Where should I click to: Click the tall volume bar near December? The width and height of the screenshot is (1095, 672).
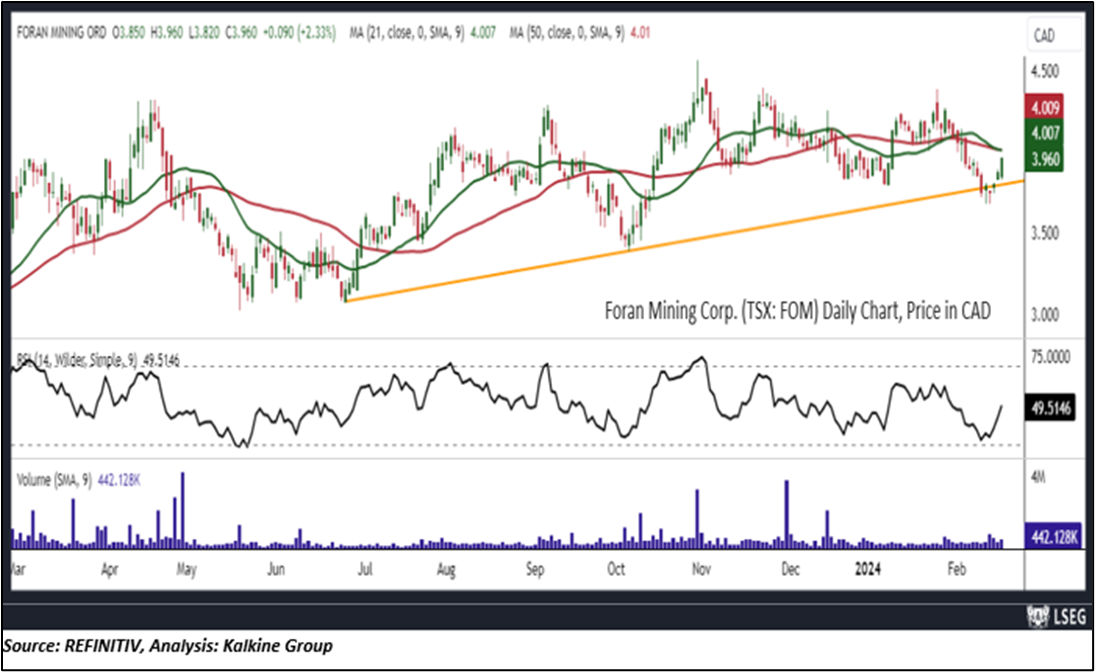(x=787, y=514)
